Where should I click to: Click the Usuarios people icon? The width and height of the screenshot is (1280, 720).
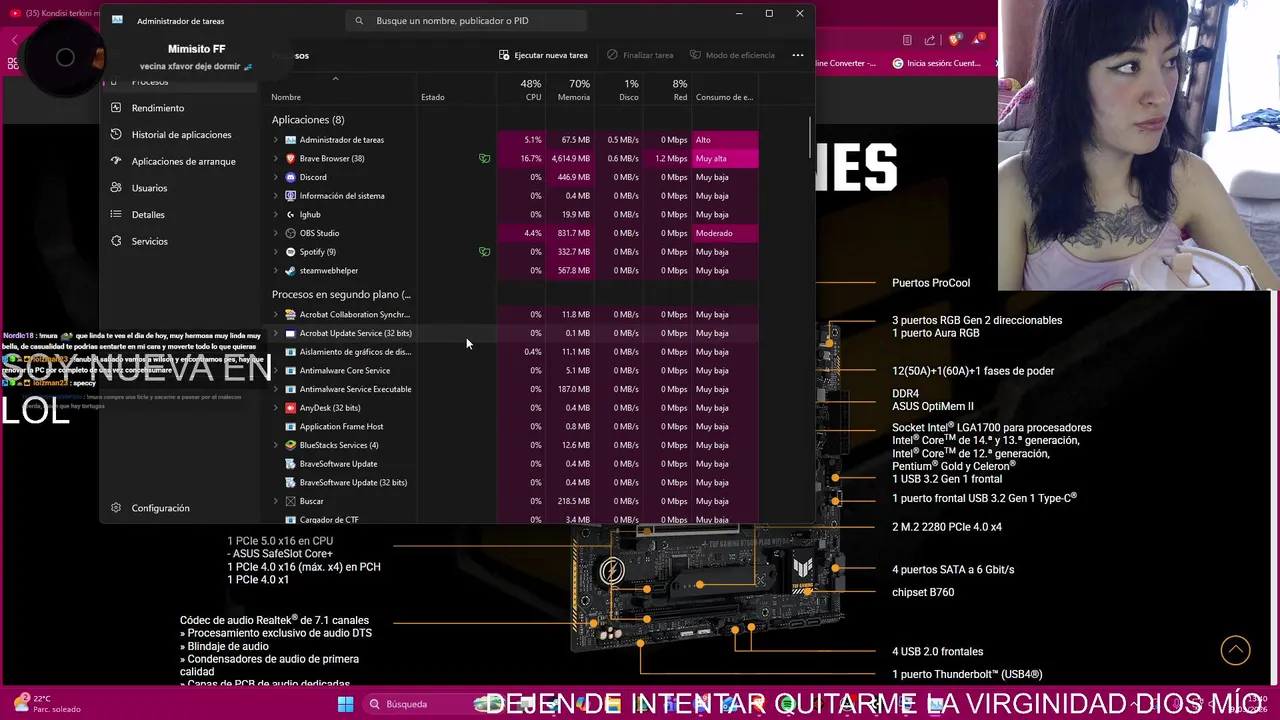click(116, 188)
